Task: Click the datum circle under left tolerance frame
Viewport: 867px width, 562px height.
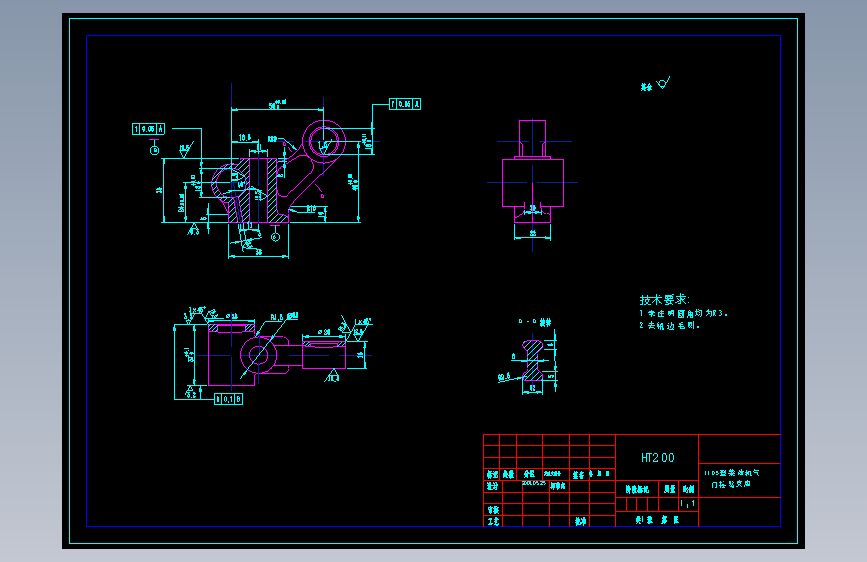Action: point(154,150)
